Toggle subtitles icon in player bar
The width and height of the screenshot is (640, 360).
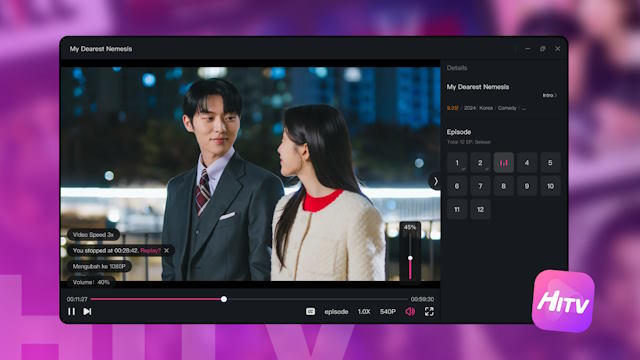click(310, 311)
